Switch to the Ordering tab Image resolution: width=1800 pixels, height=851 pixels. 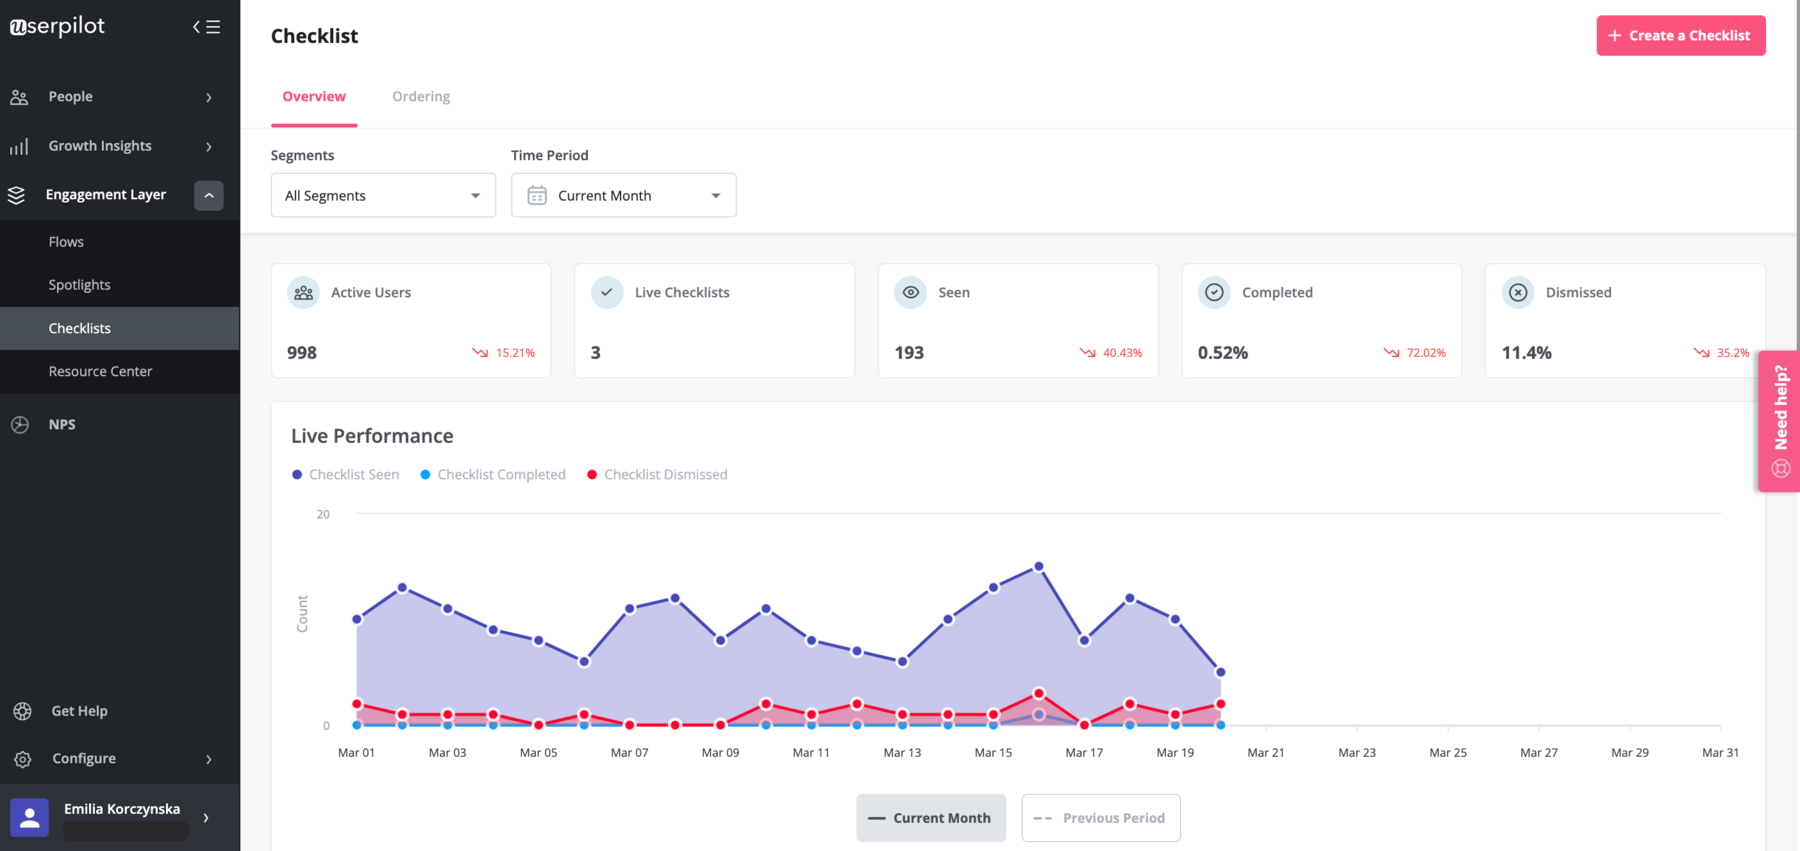(x=421, y=97)
